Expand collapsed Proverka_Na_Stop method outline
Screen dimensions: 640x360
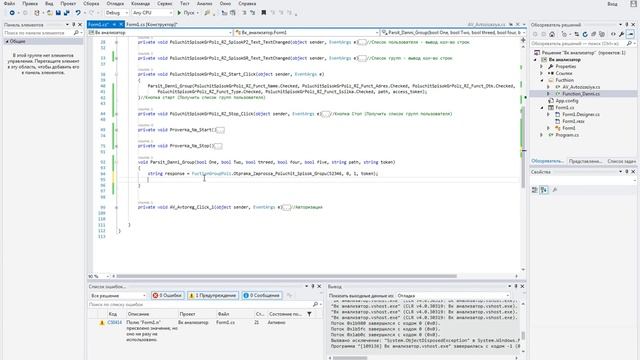coord(116,146)
